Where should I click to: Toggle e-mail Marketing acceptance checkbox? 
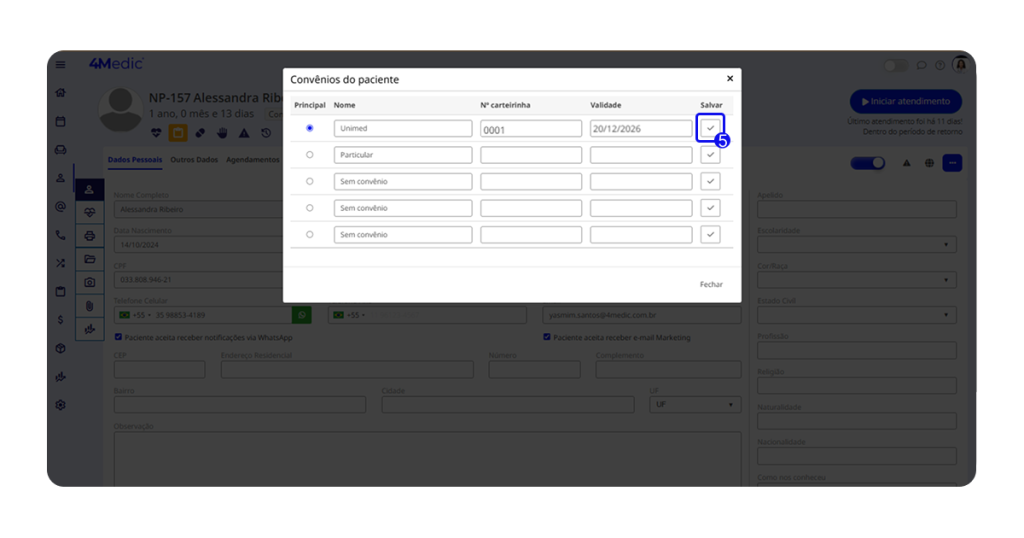coord(547,337)
